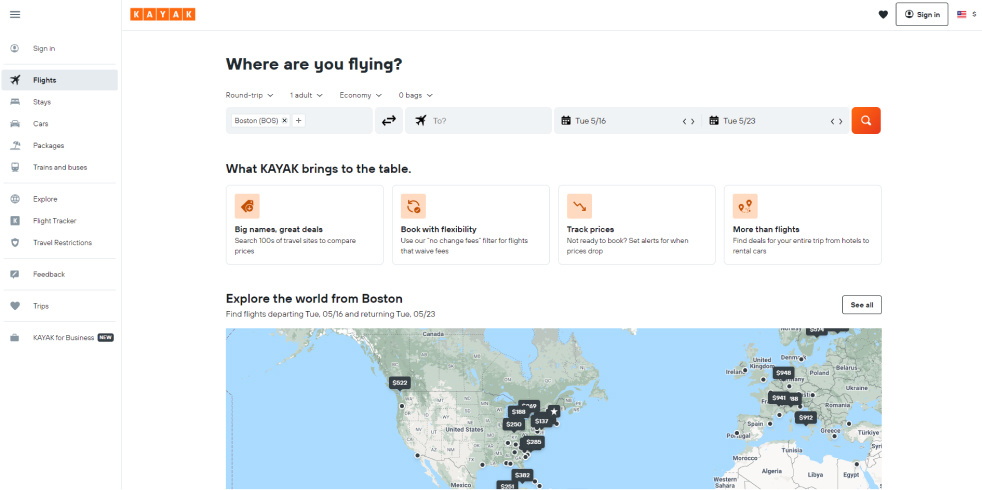Click the Sign in button in header

click(x=921, y=15)
